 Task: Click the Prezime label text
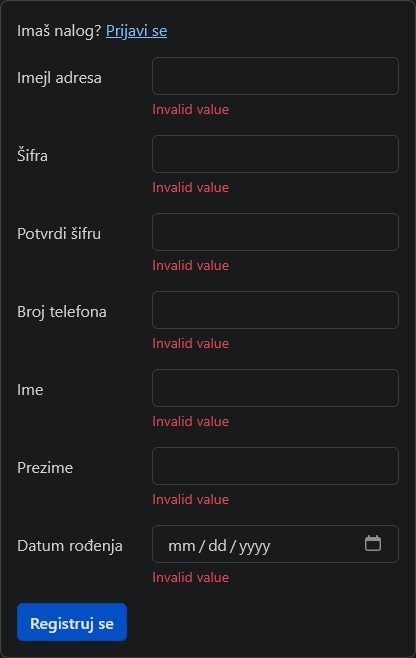45,468
